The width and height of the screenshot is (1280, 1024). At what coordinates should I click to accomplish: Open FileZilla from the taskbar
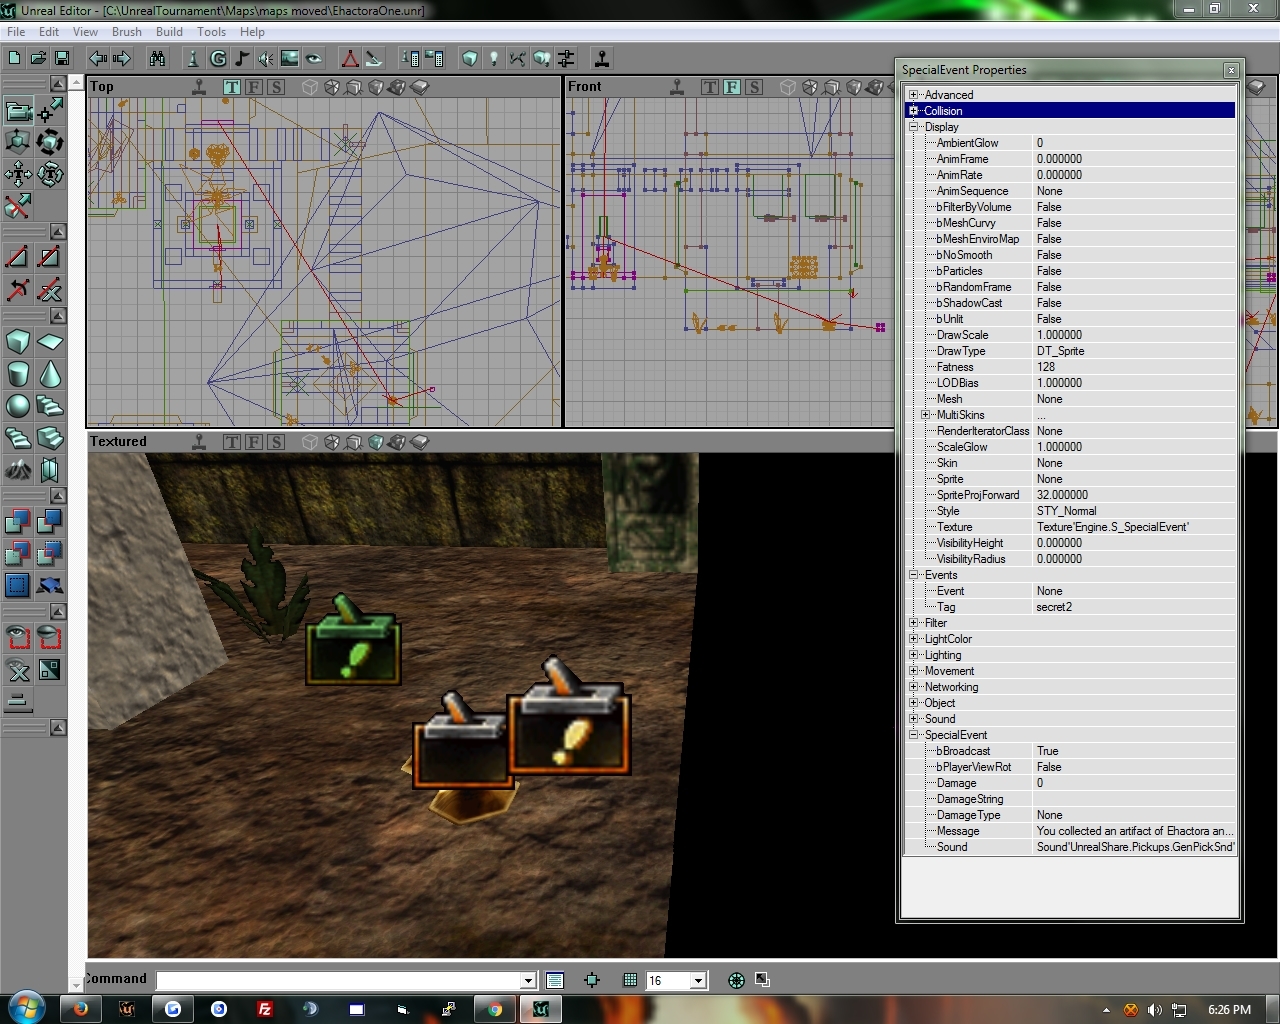pos(265,1009)
